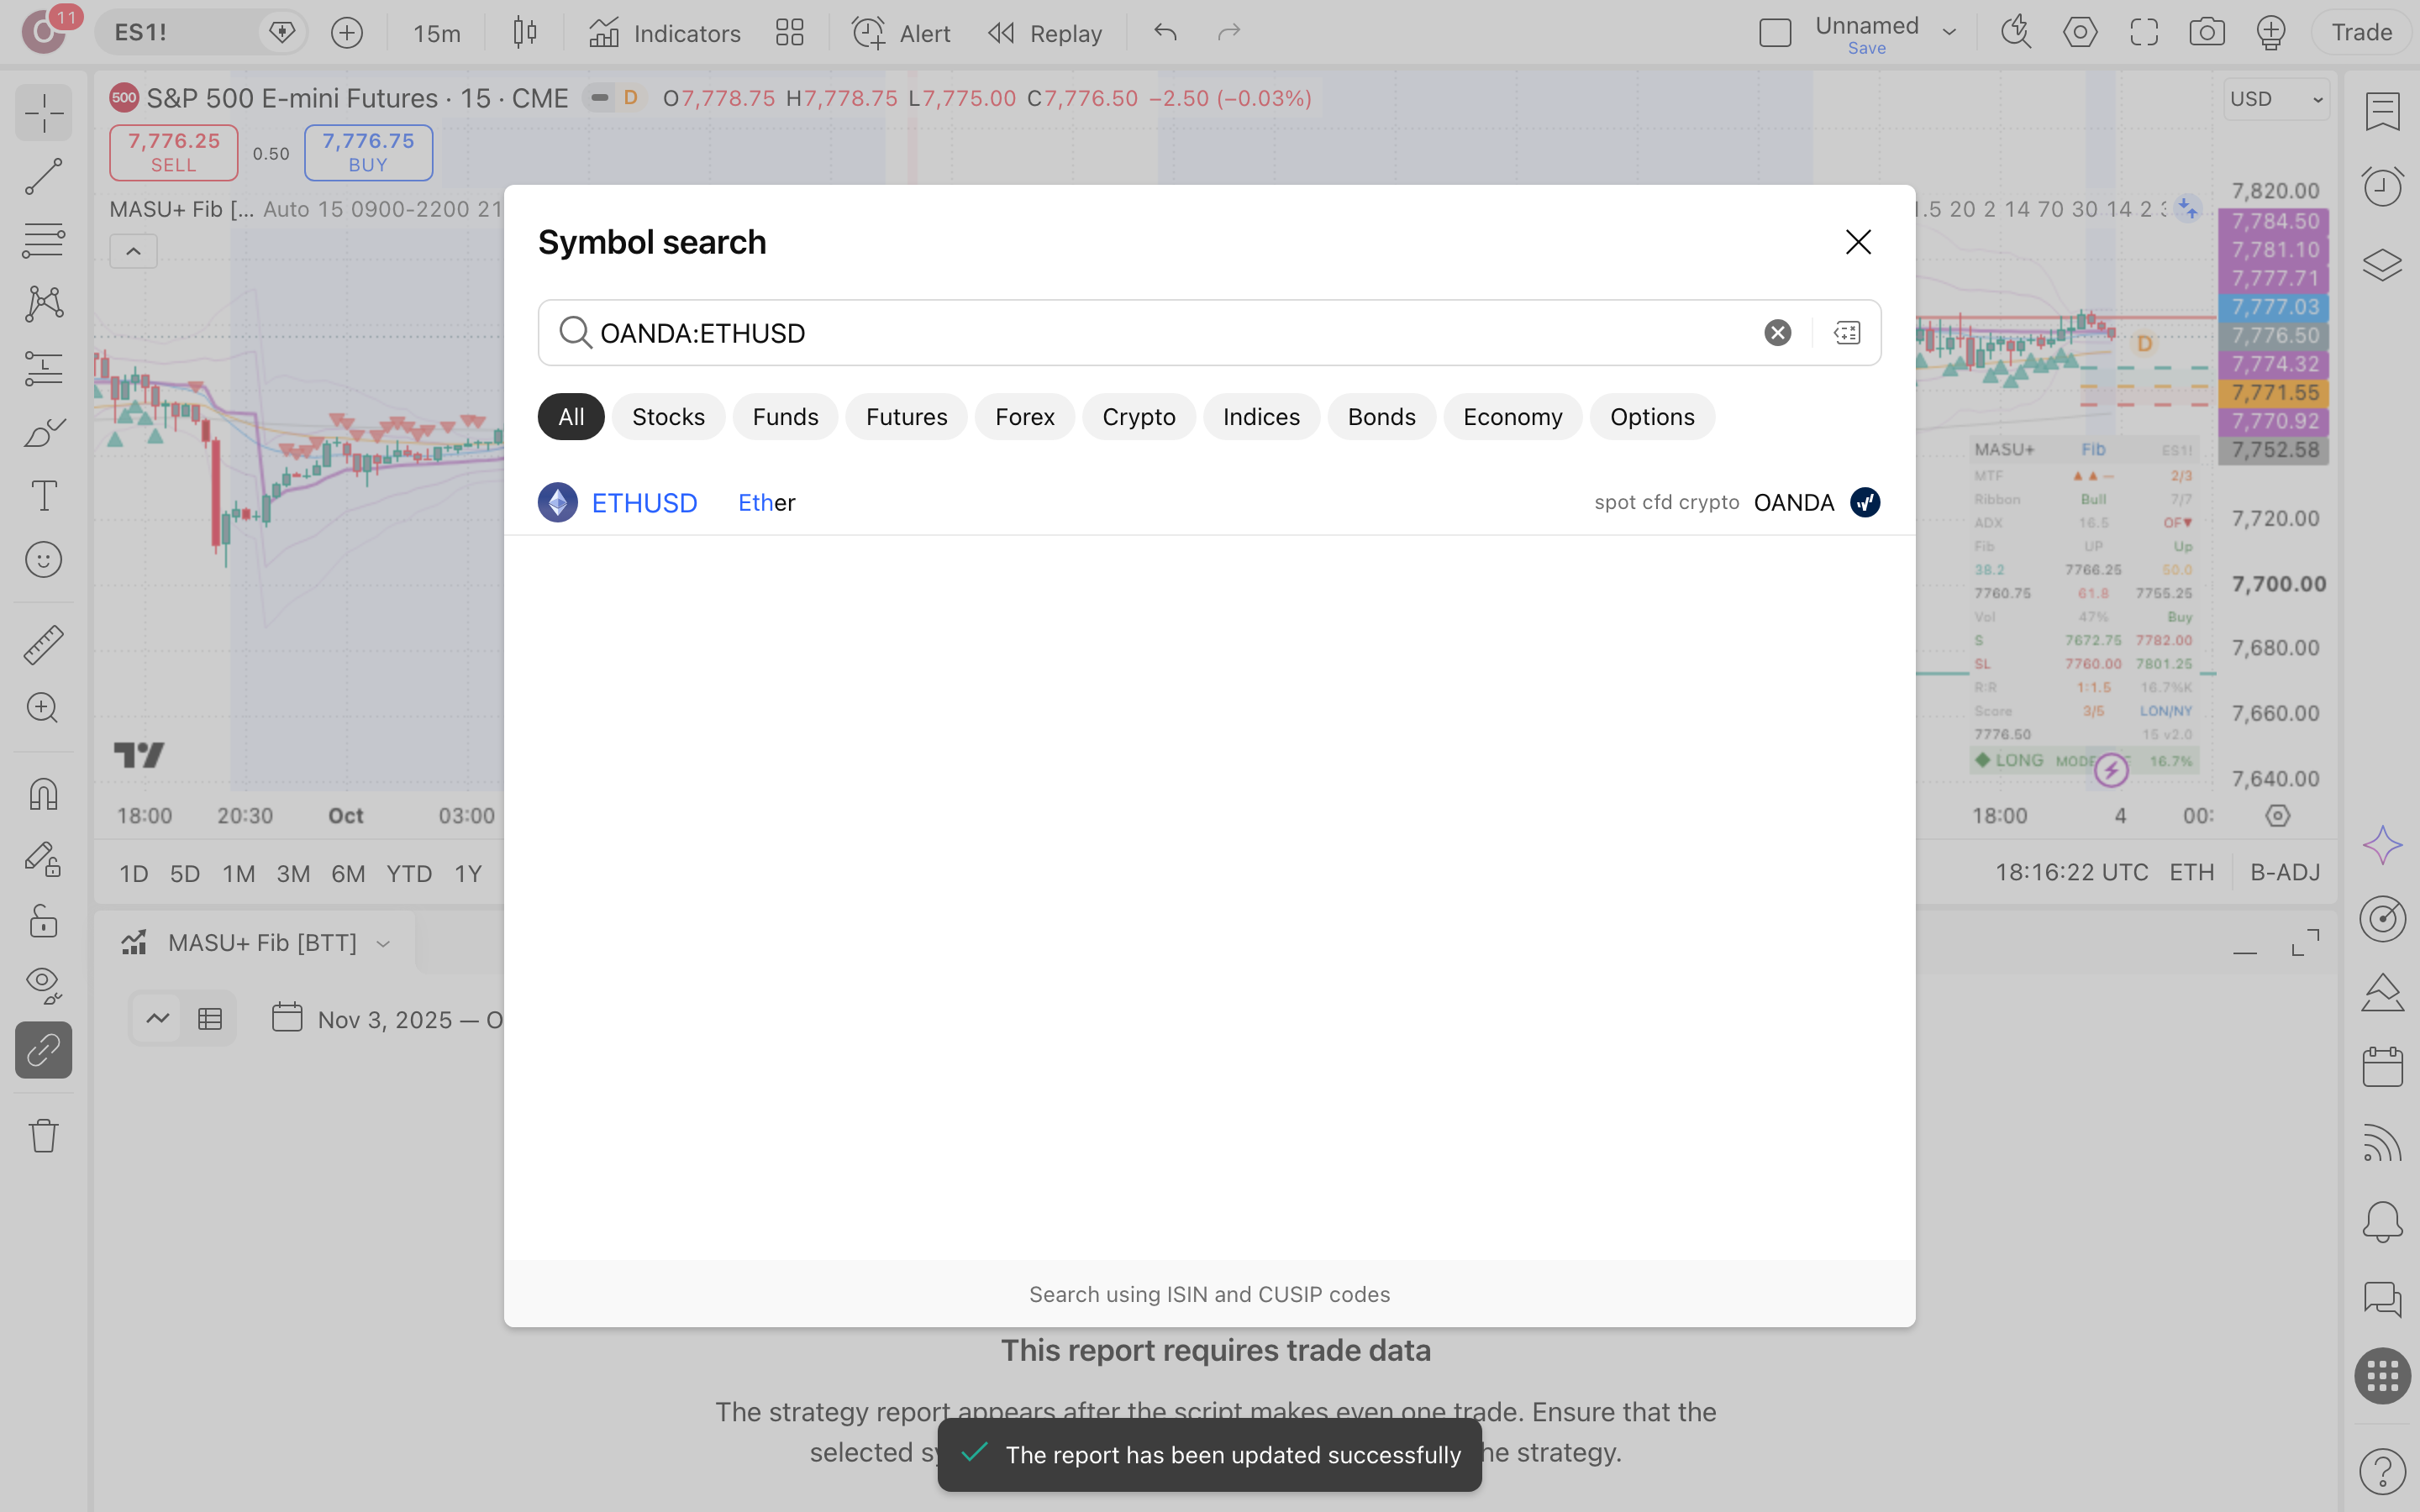
Task: Select the trend line drawing tool
Action: click(43, 176)
